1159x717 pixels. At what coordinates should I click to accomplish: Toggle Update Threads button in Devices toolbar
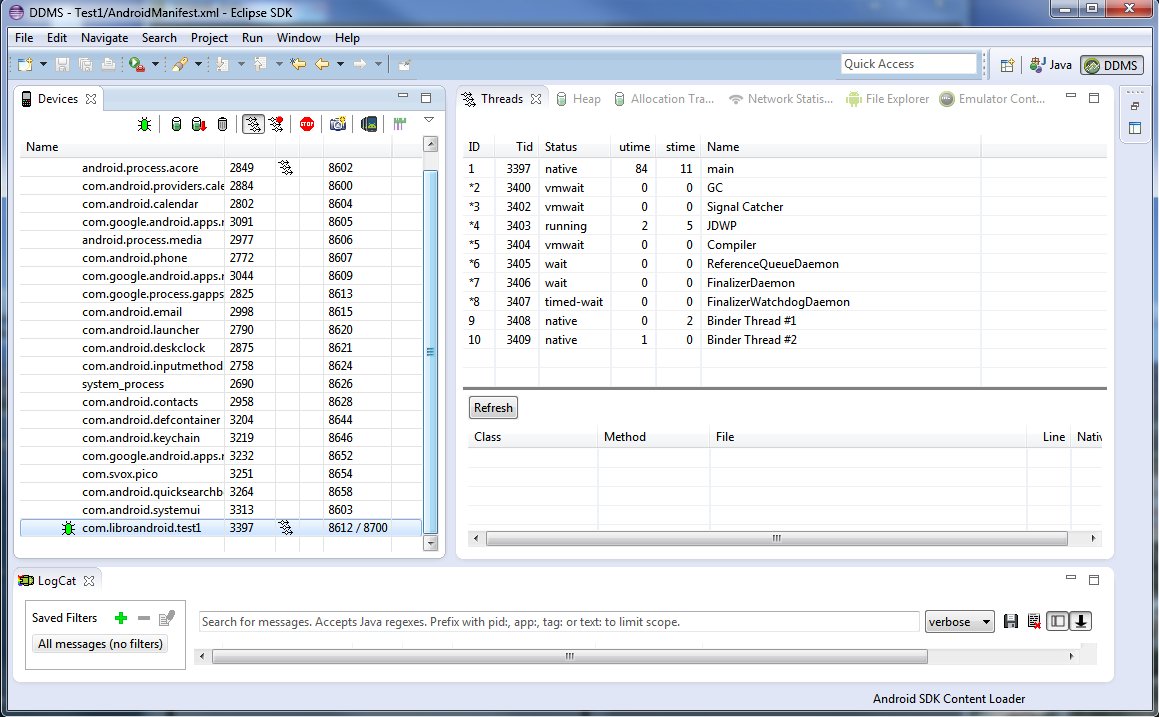[x=253, y=124]
